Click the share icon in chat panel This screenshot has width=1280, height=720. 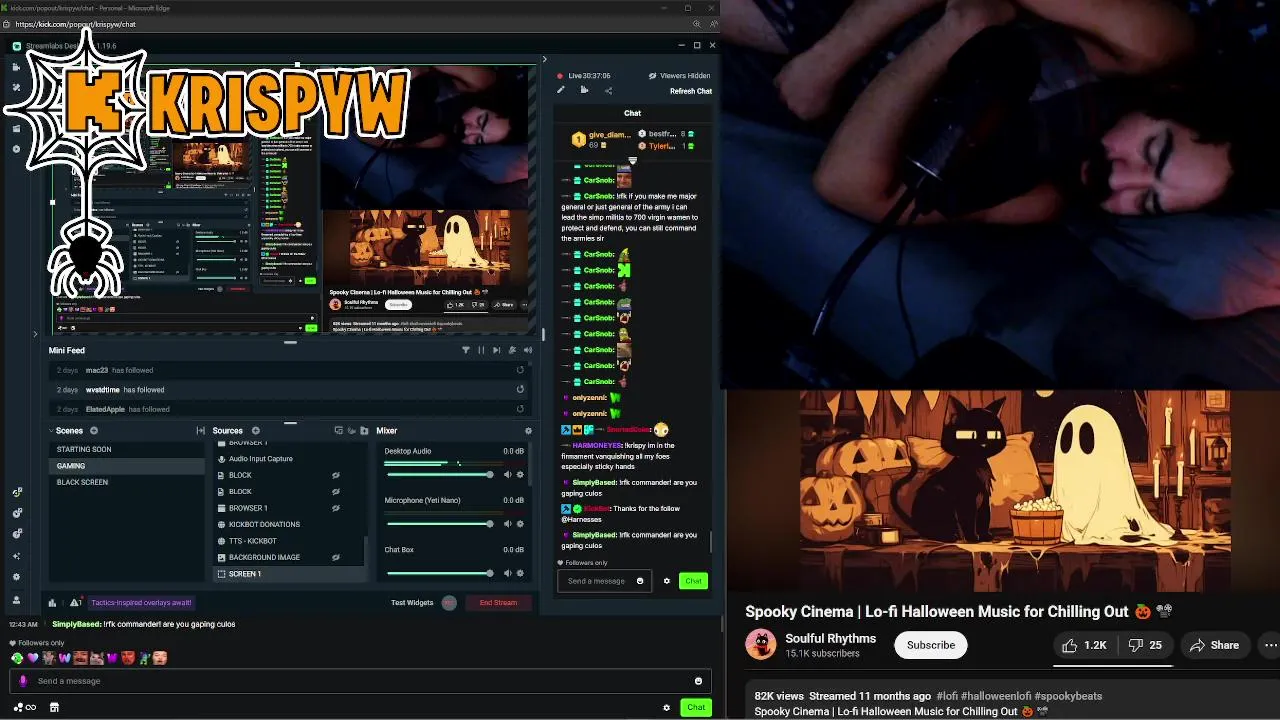(x=608, y=90)
